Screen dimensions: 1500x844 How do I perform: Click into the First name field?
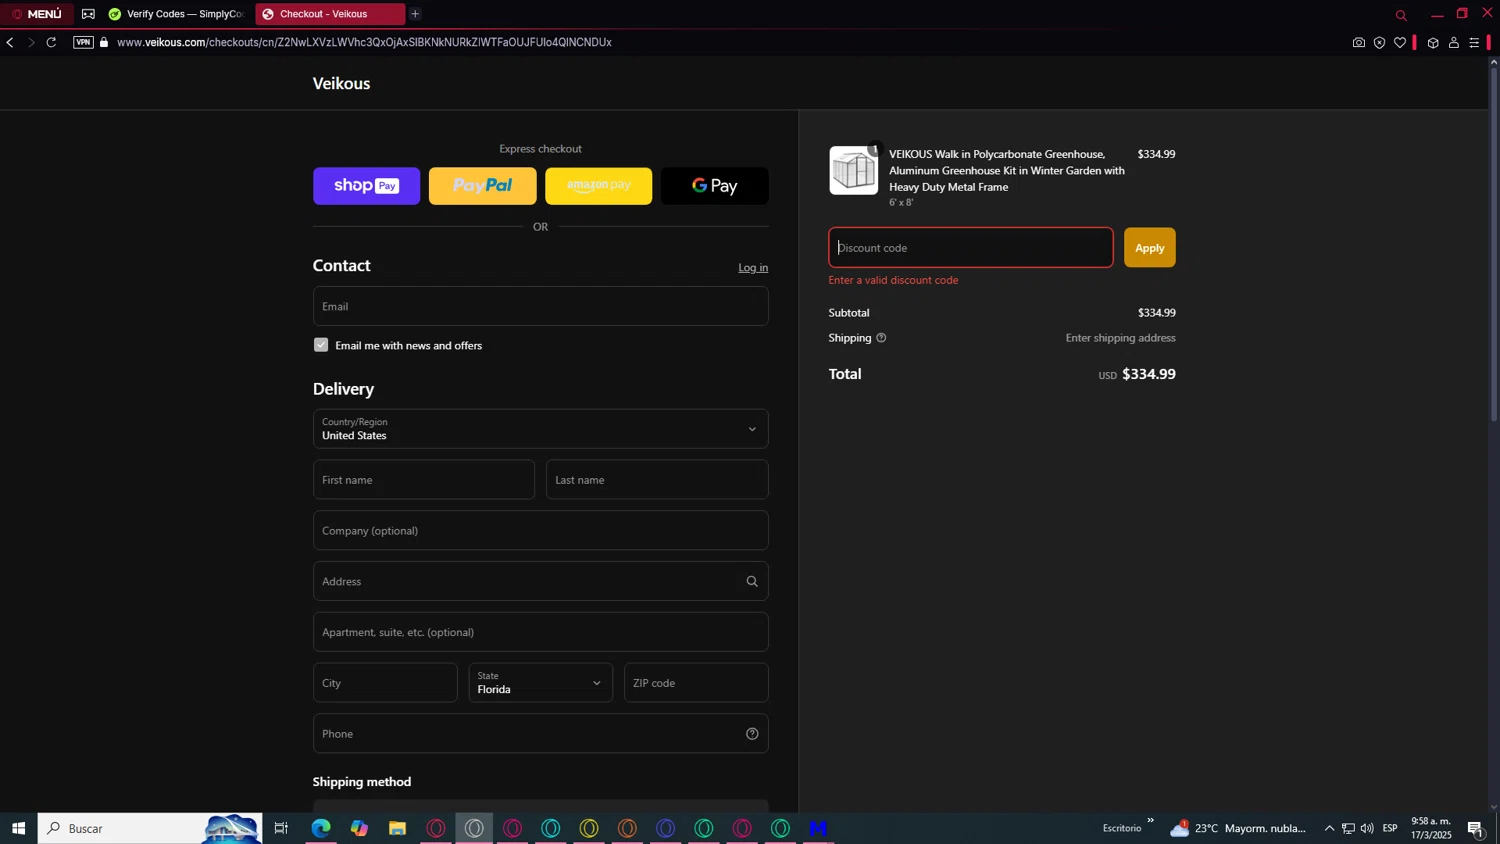point(424,480)
